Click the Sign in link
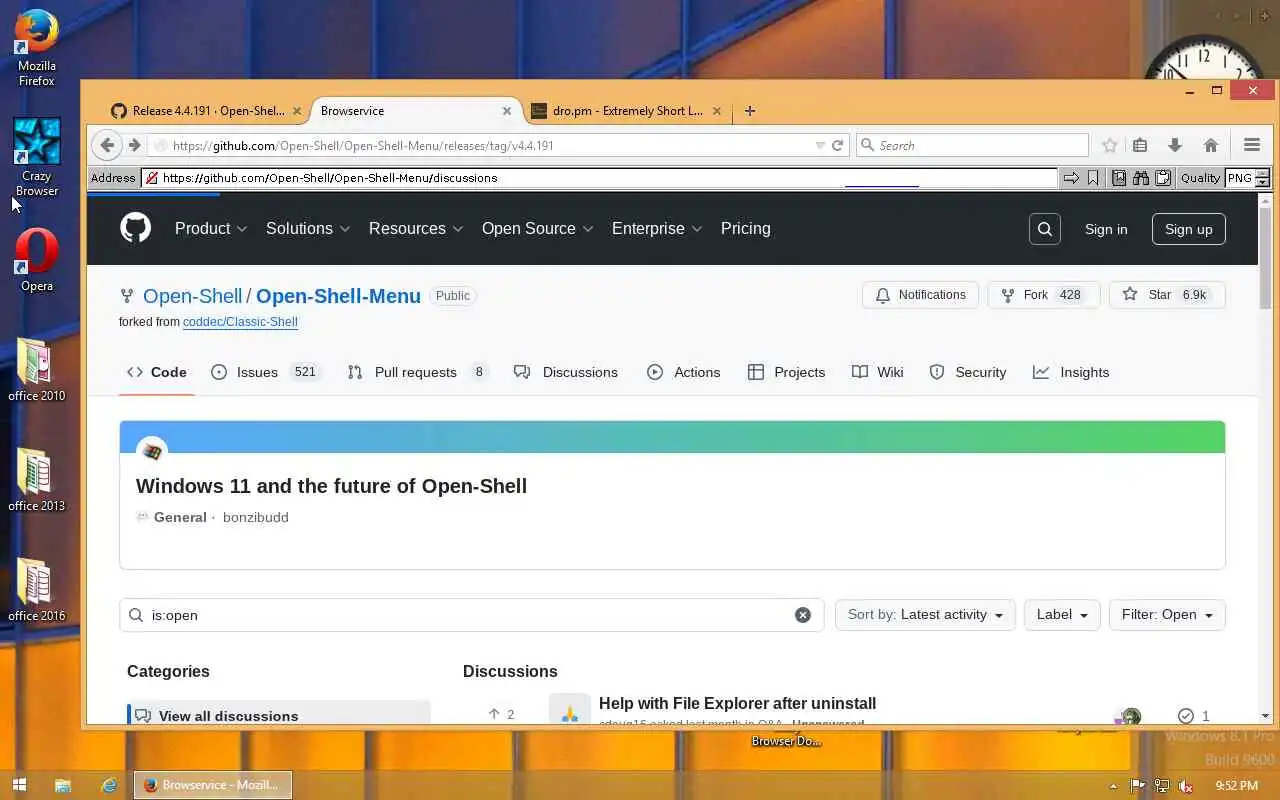The width and height of the screenshot is (1280, 800). tap(1106, 229)
